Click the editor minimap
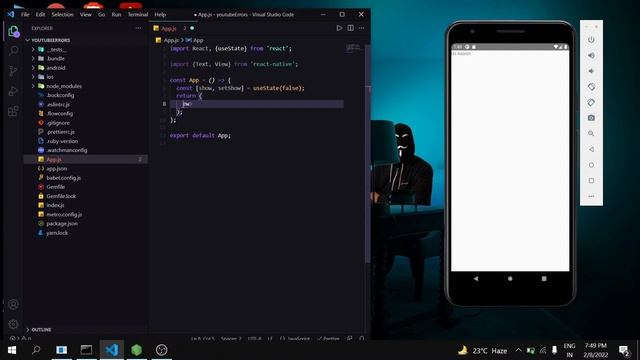 click(x=353, y=48)
